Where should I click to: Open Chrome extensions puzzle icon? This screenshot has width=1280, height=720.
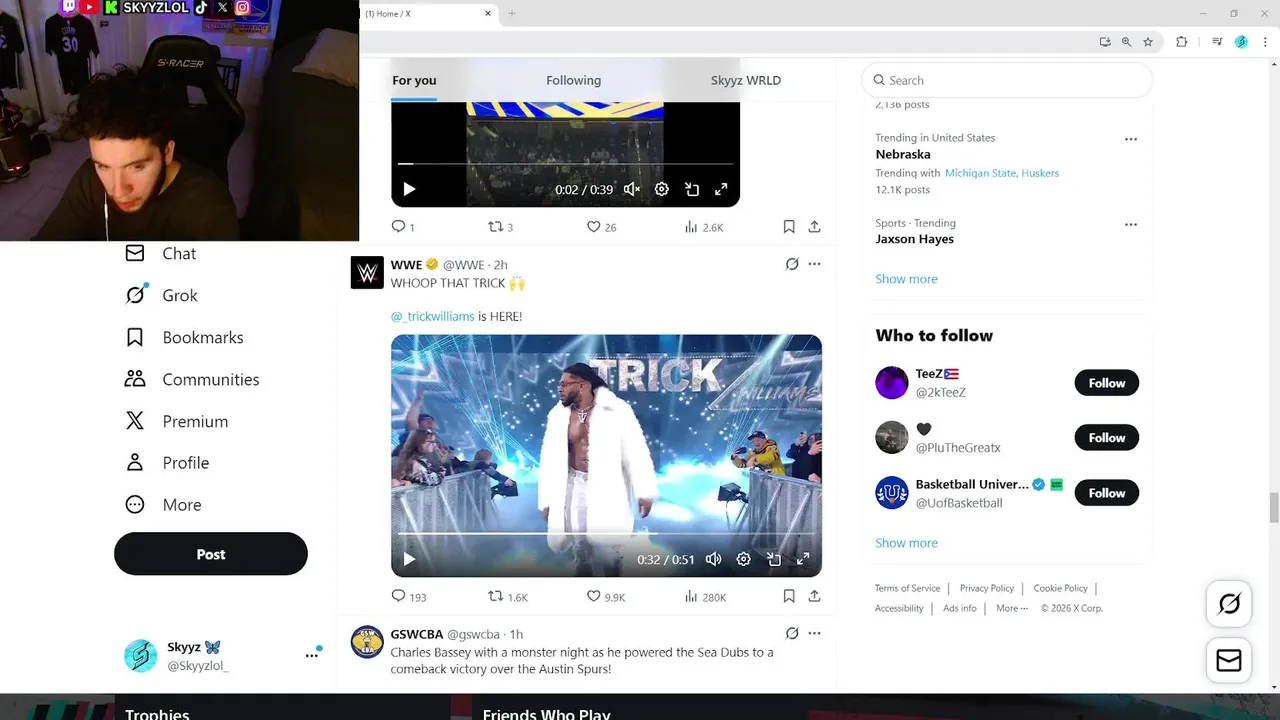coord(1181,42)
